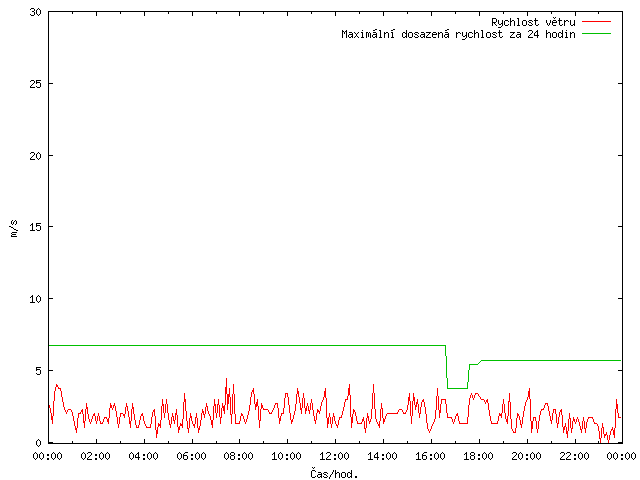Screen dimensions: 640x480
Task: Click the 'm/s' axis unit label
Action: click(14, 228)
